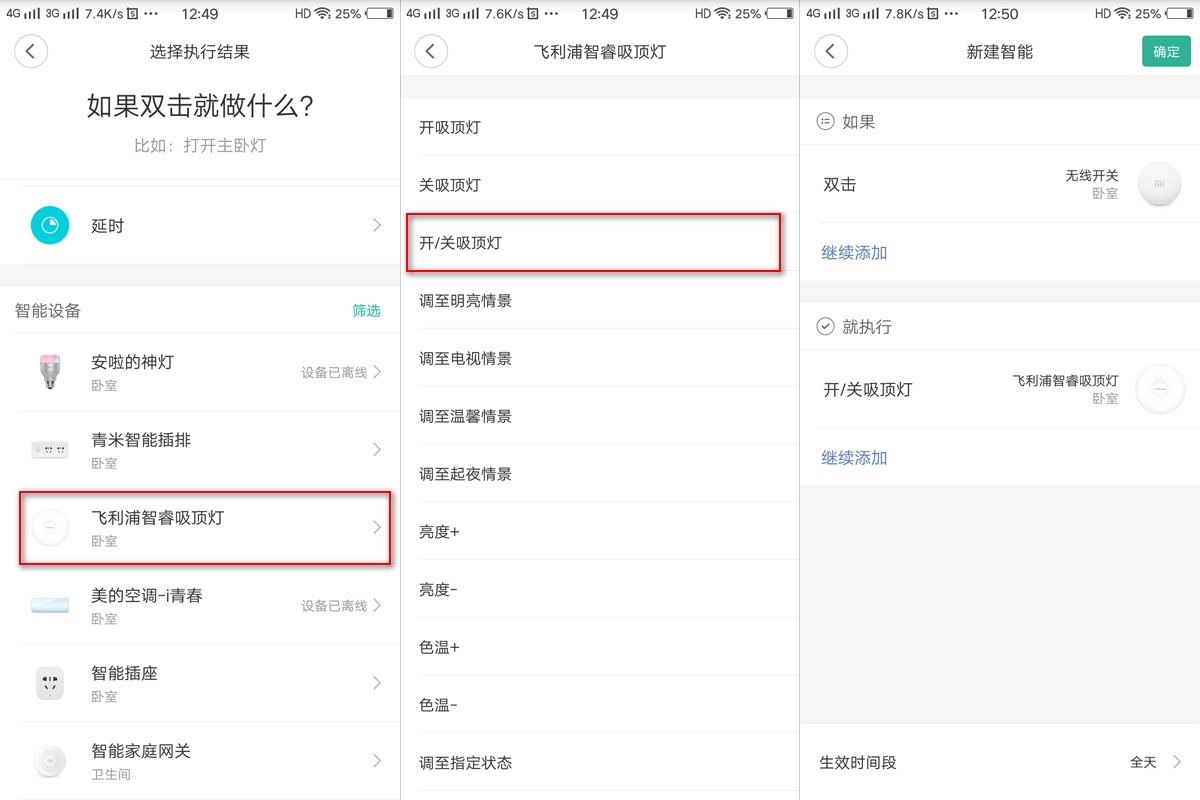Image resolution: width=1200 pixels, height=800 pixels.
Task: Select the 延时 (delay) clock icon
Action: (50, 226)
